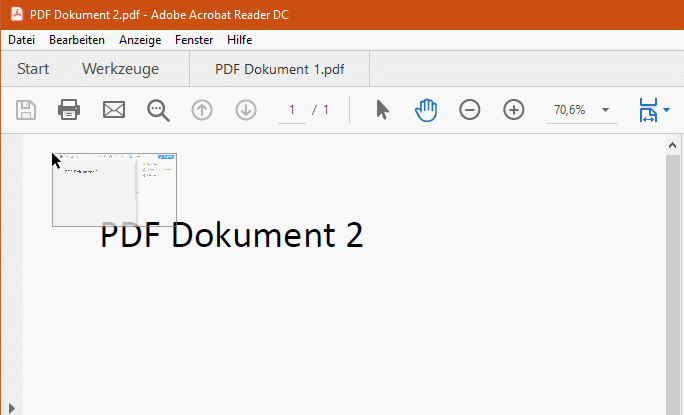Expand page fit options dropdown arrow
684x415 pixels.
[667, 110]
